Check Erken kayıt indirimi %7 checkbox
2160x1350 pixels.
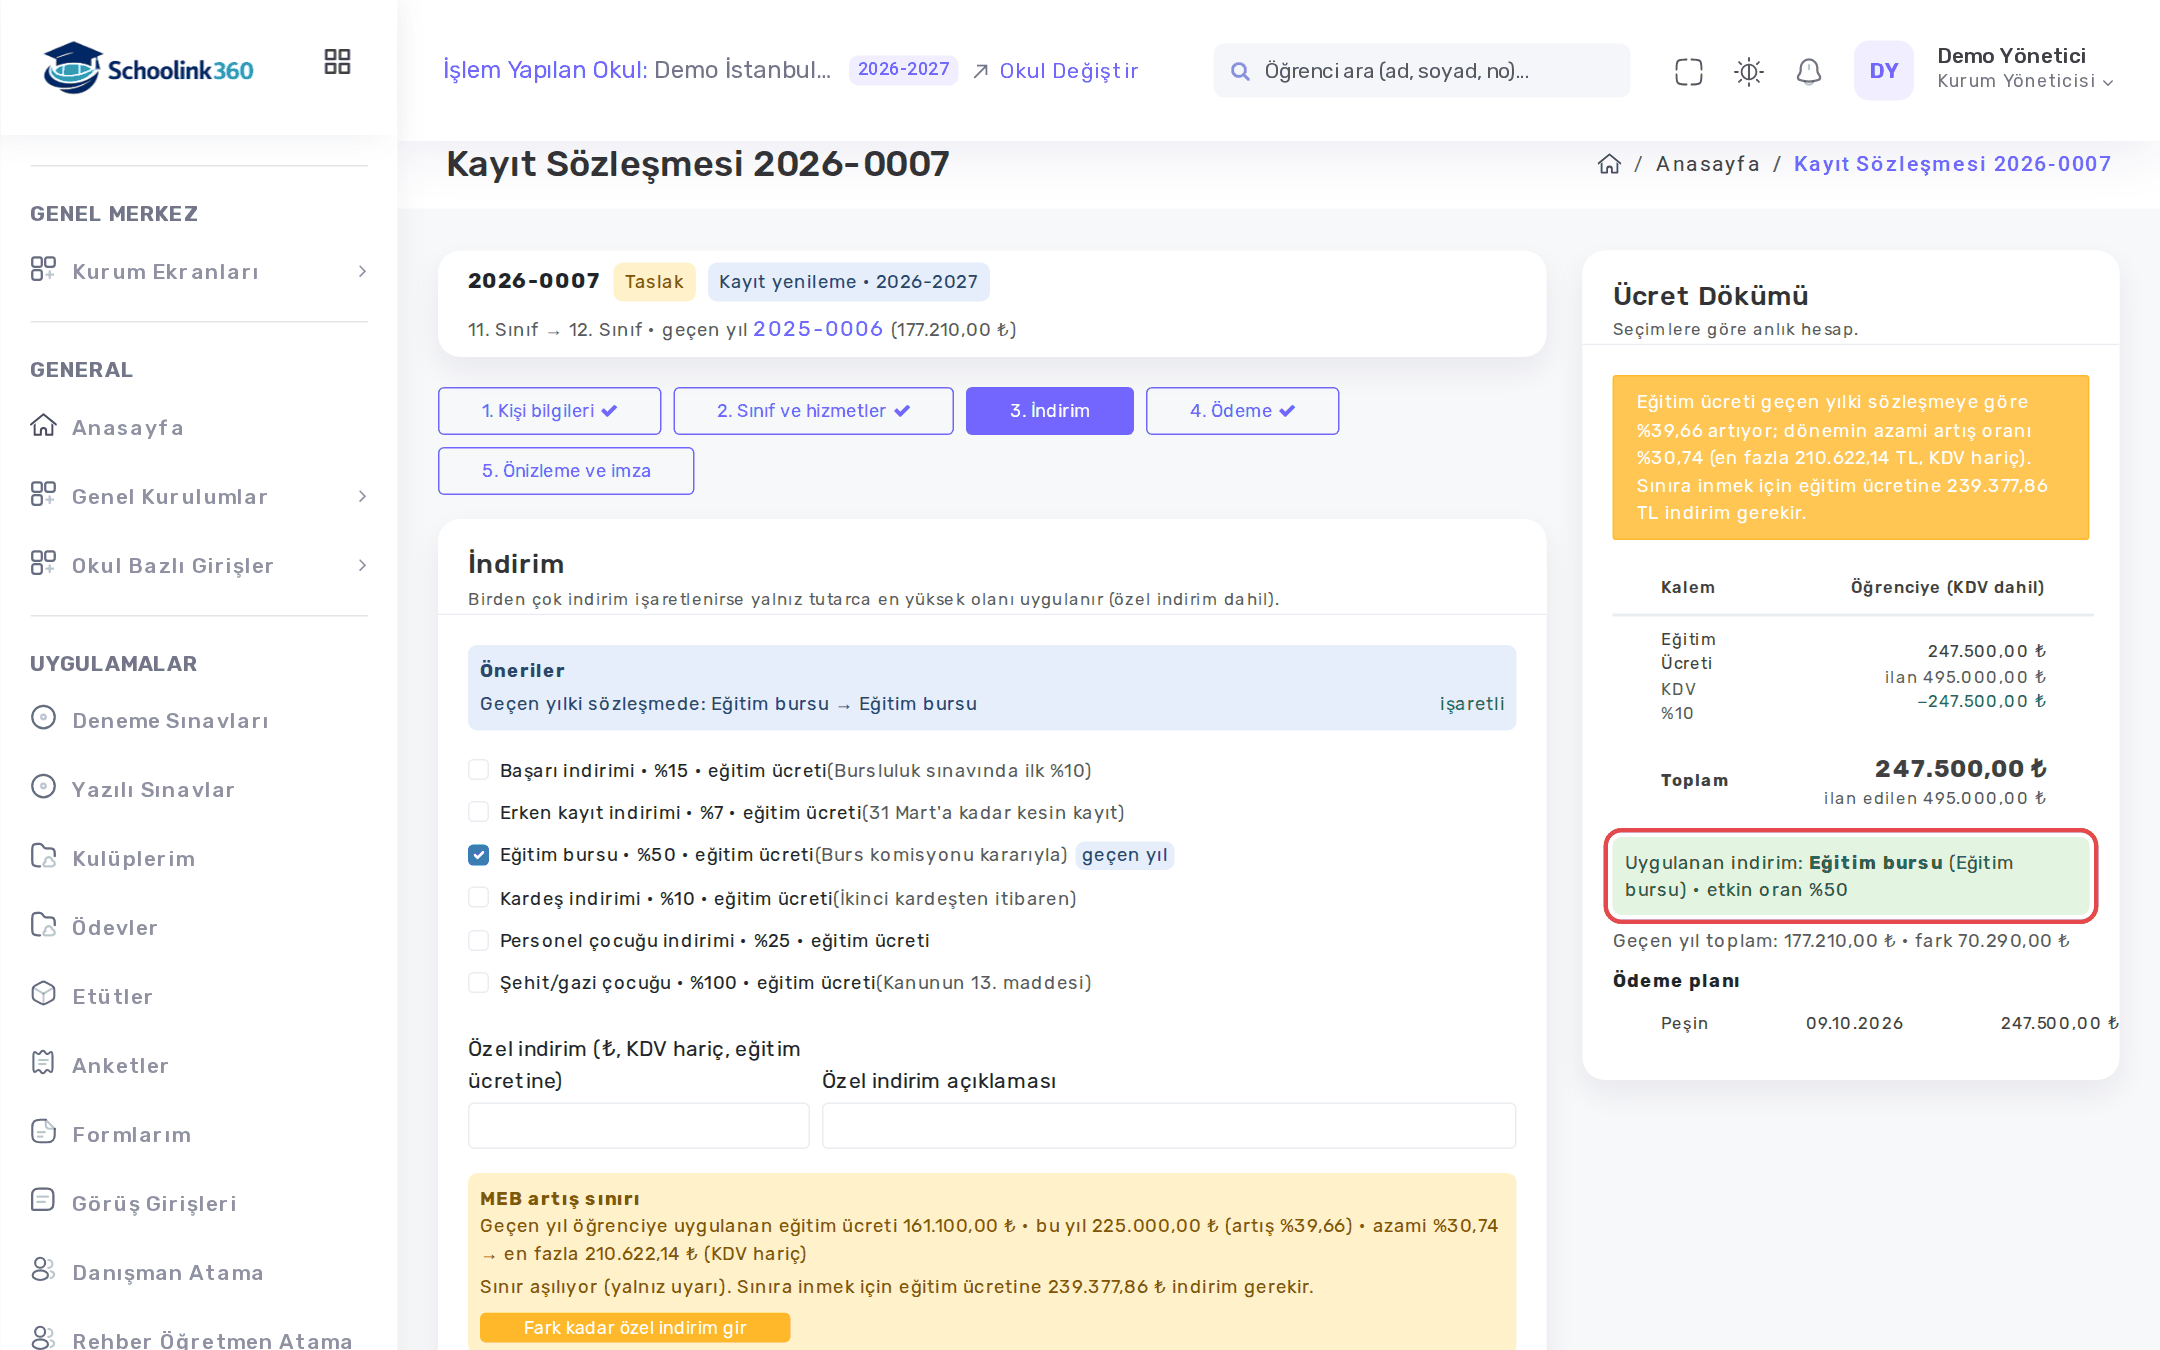[479, 812]
